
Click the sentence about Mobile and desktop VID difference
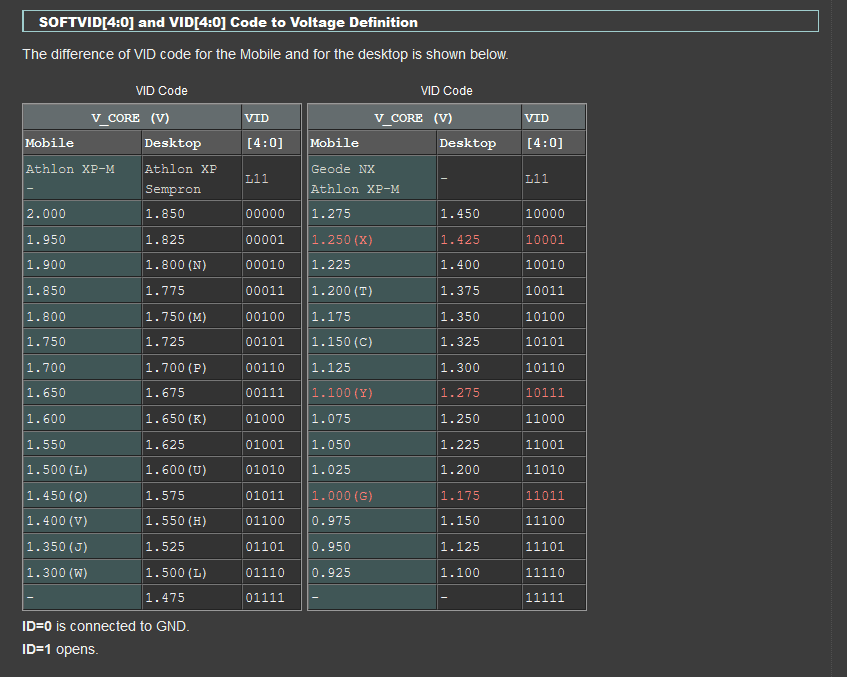(265, 55)
